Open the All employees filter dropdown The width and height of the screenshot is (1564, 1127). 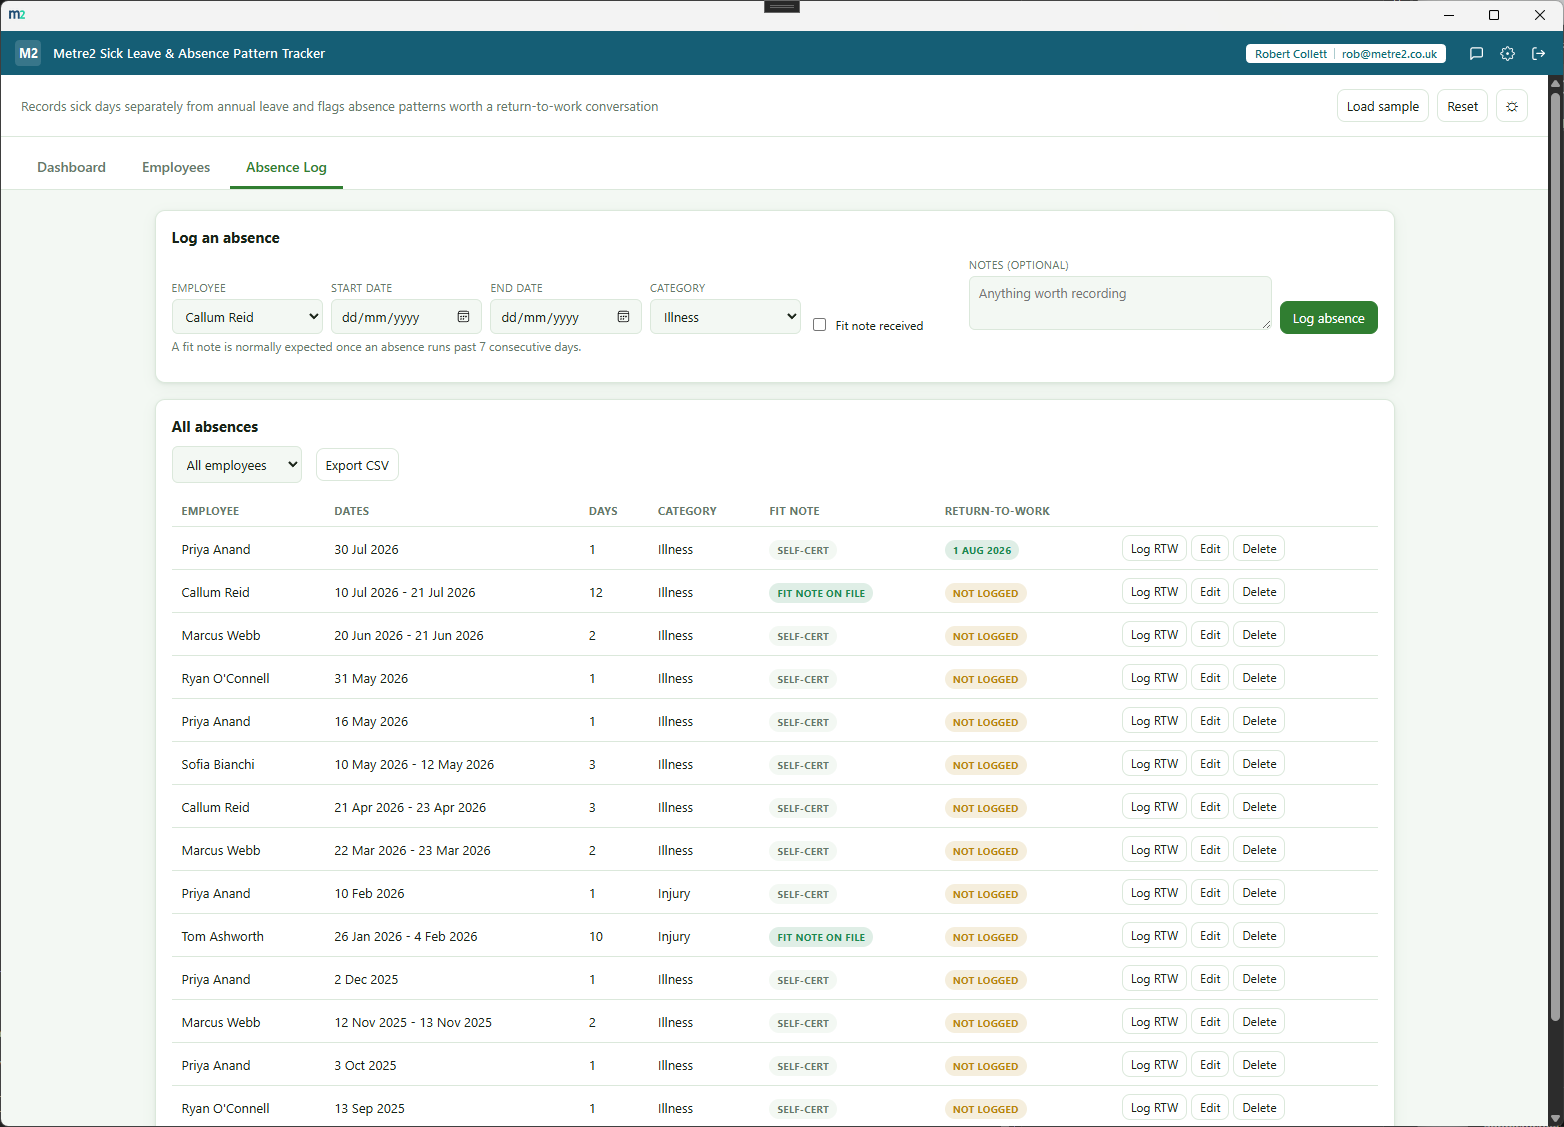point(237,465)
